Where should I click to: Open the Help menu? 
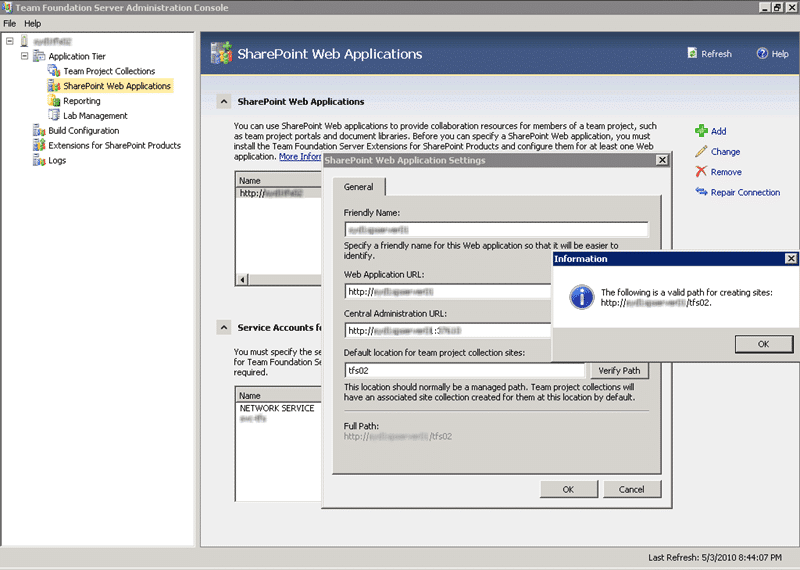pyautogui.click(x=32, y=23)
